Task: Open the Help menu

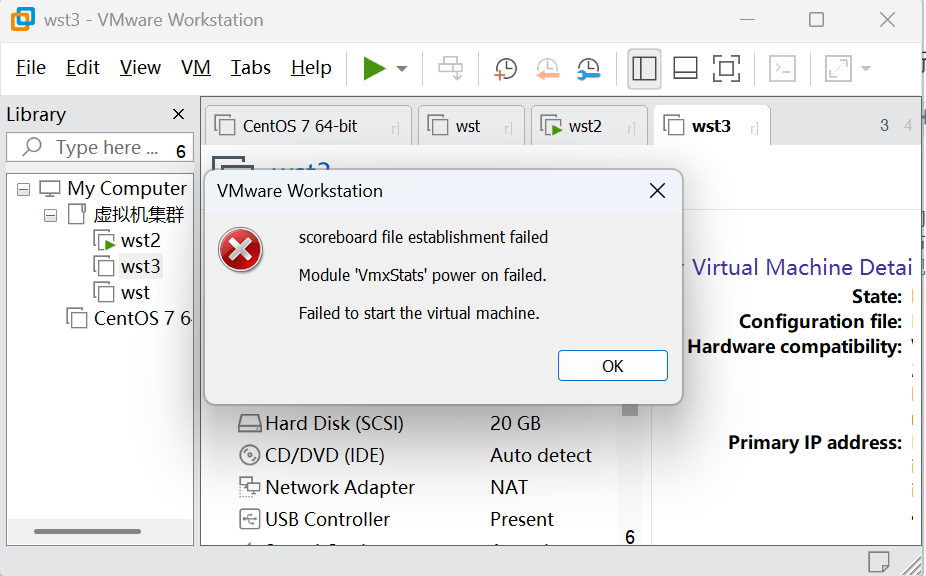Action: tap(311, 68)
